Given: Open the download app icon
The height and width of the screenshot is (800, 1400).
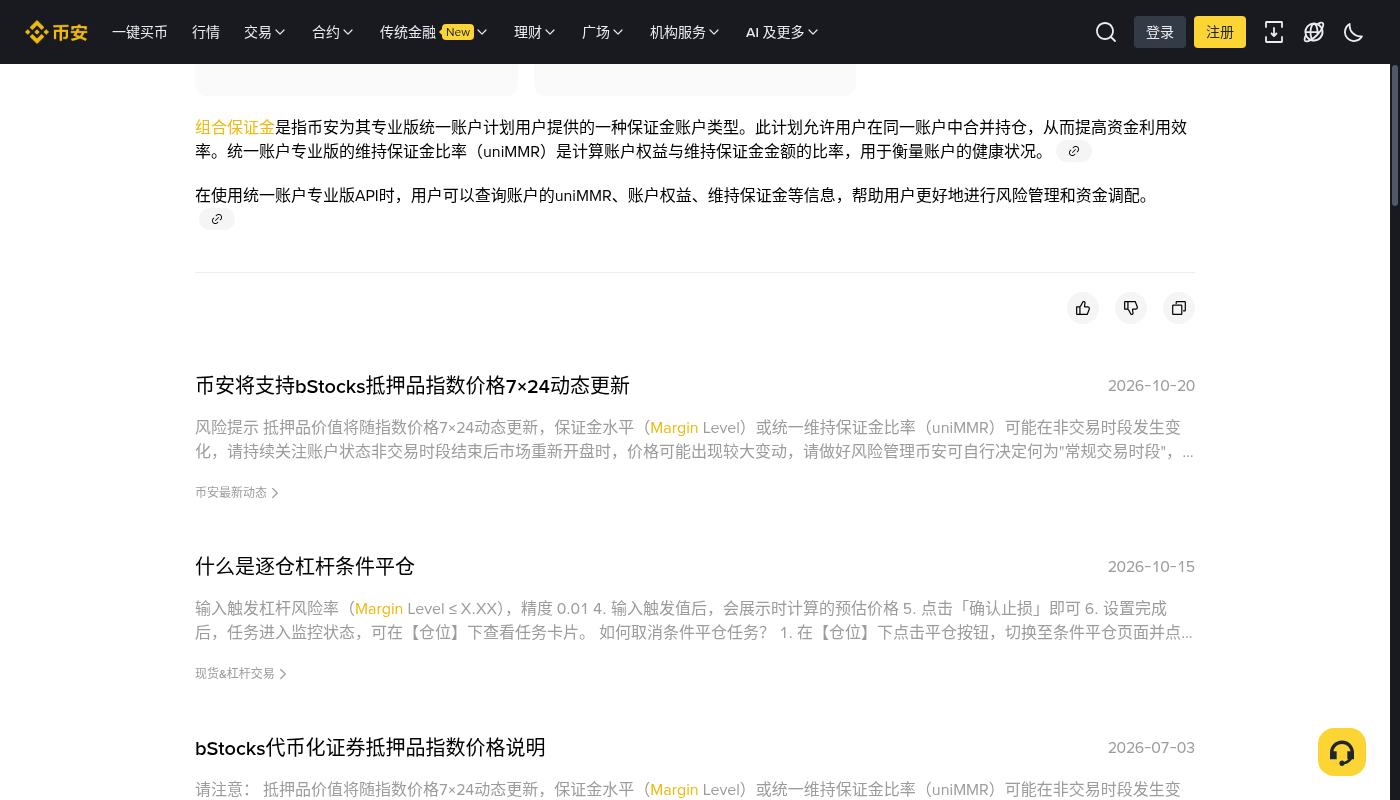Looking at the screenshot, I should 1274,32.
